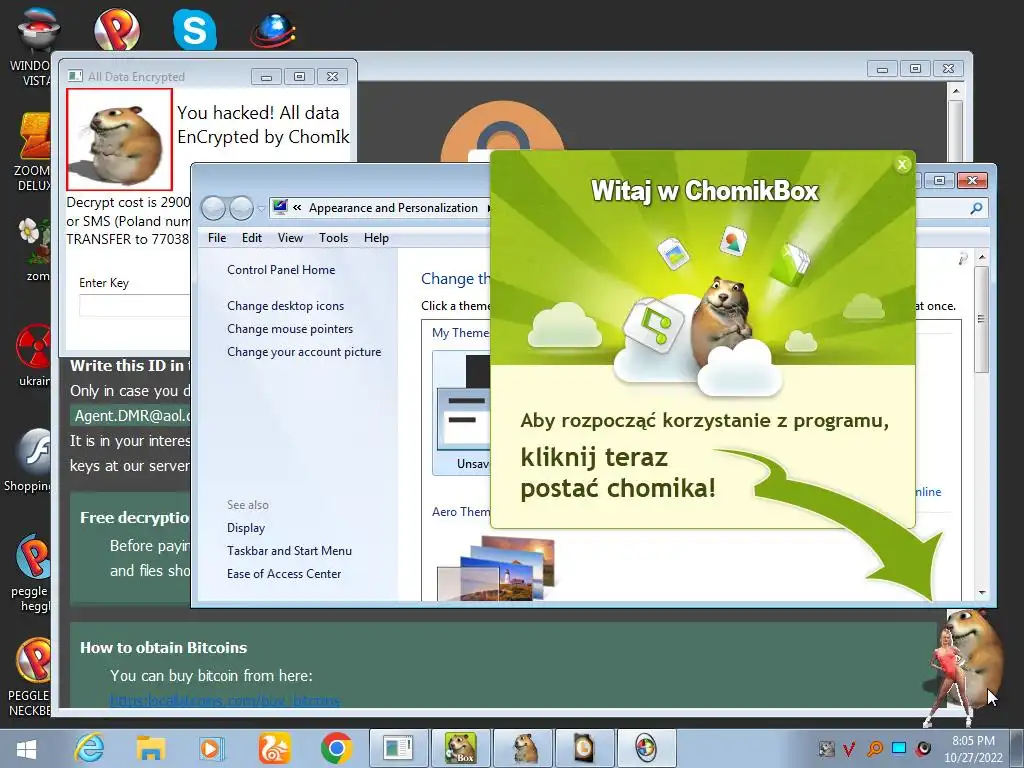Open Ease of Access Center link
The image size is (1024, 768).
[284, 573]
